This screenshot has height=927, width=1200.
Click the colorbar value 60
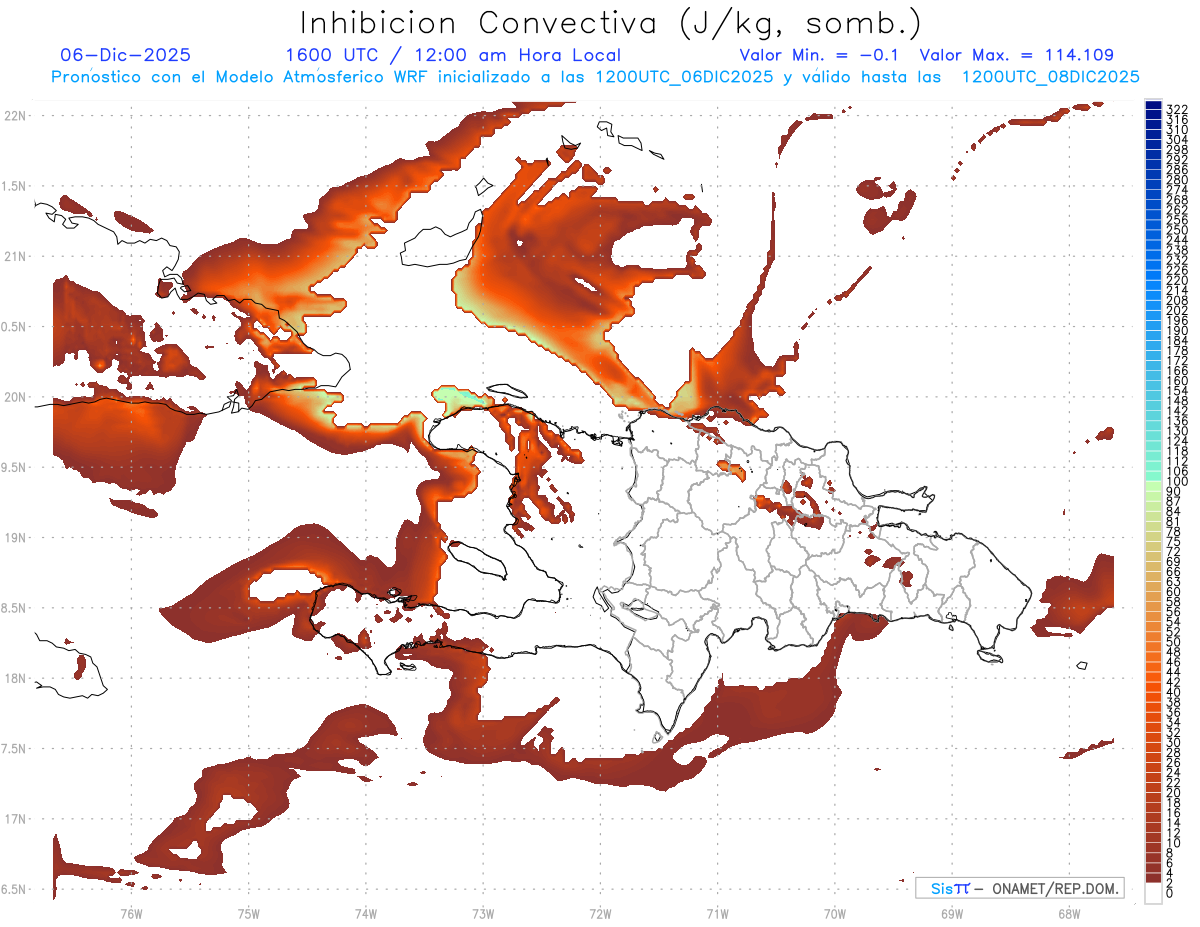coord(1173,591)
